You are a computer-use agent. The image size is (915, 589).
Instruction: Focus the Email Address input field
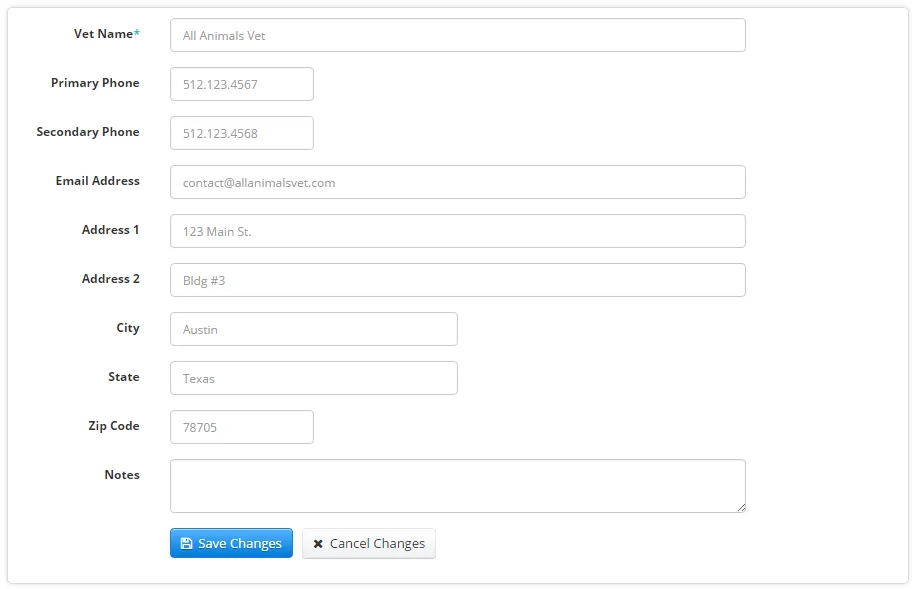click(458, 182)
